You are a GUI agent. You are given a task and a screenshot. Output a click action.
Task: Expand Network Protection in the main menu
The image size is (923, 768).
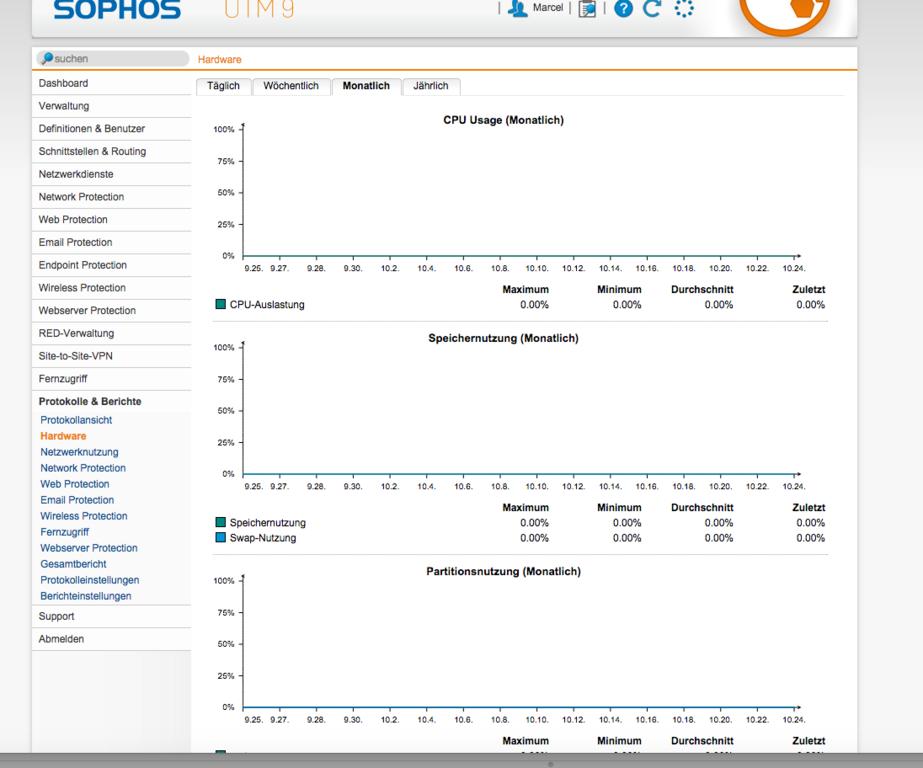pyautogui.click(x=112, y=197)
